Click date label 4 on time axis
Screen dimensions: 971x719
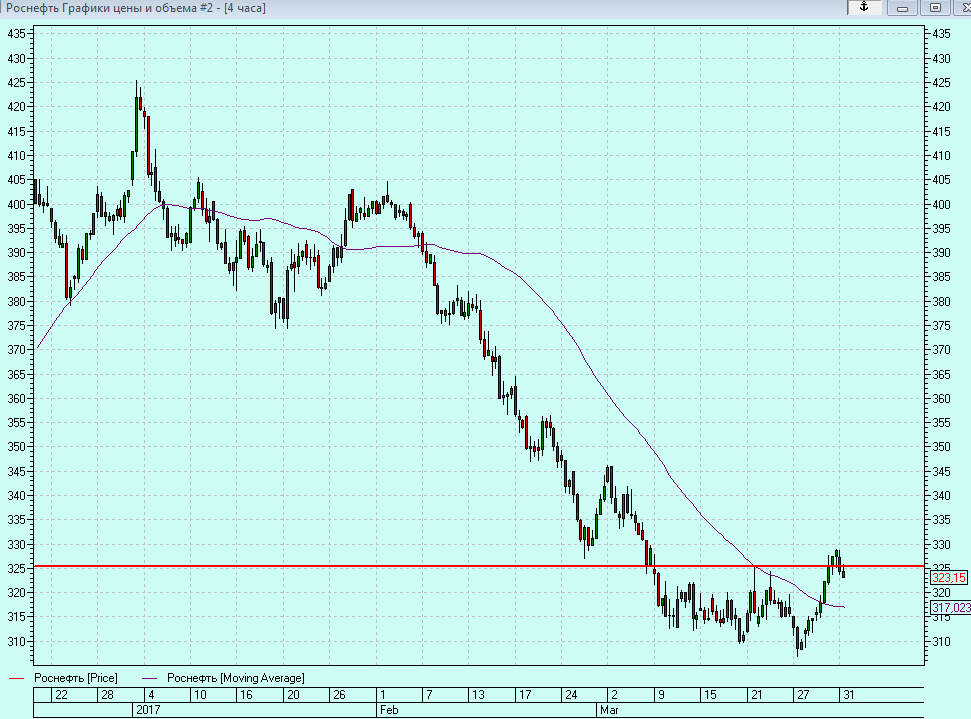tap(151, 695)
